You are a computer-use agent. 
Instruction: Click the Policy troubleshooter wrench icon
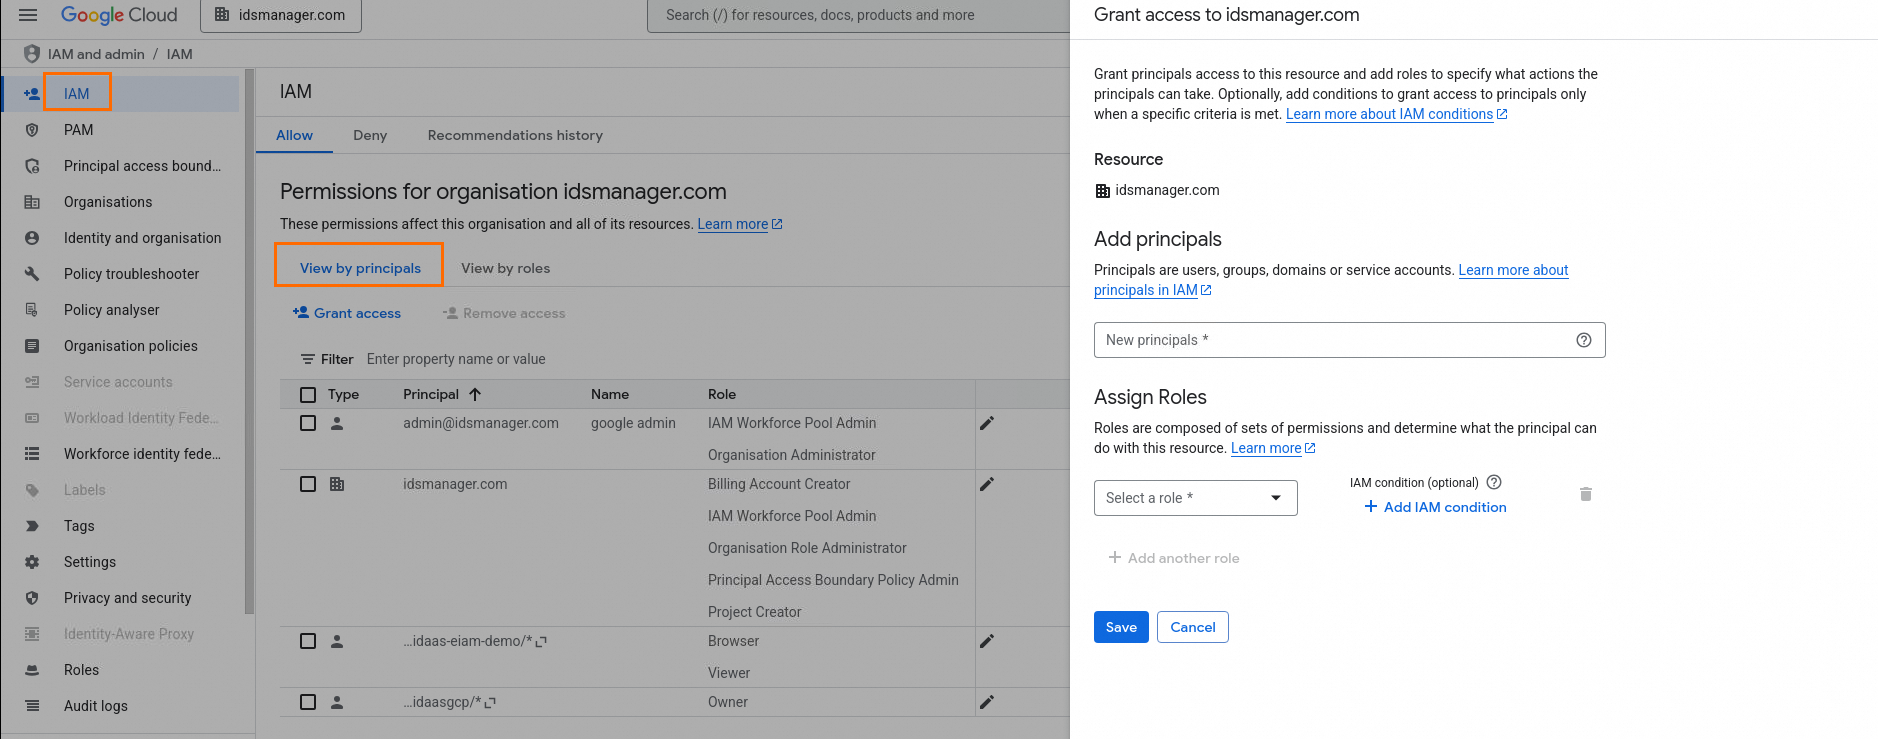click(x=32, y=274)
